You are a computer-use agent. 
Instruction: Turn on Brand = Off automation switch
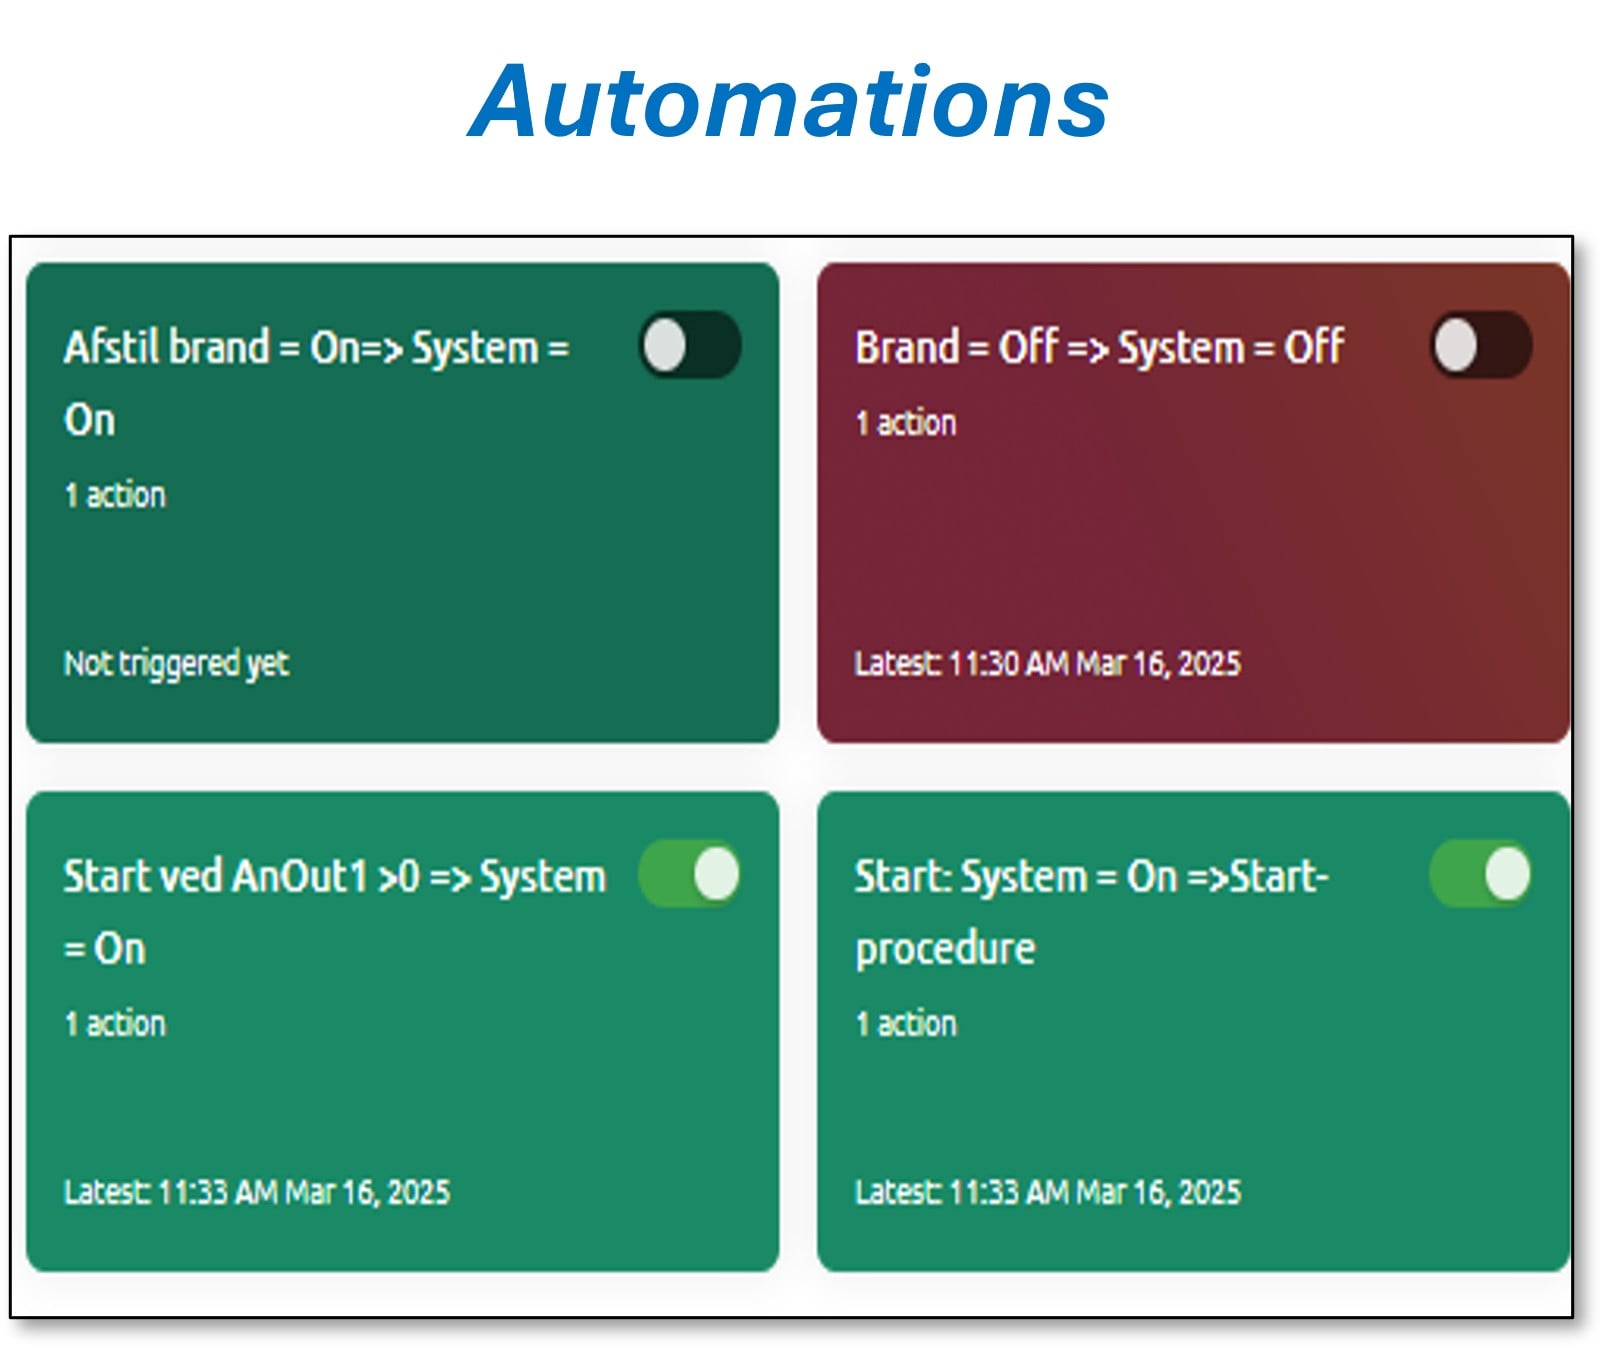pos(1480,346)
